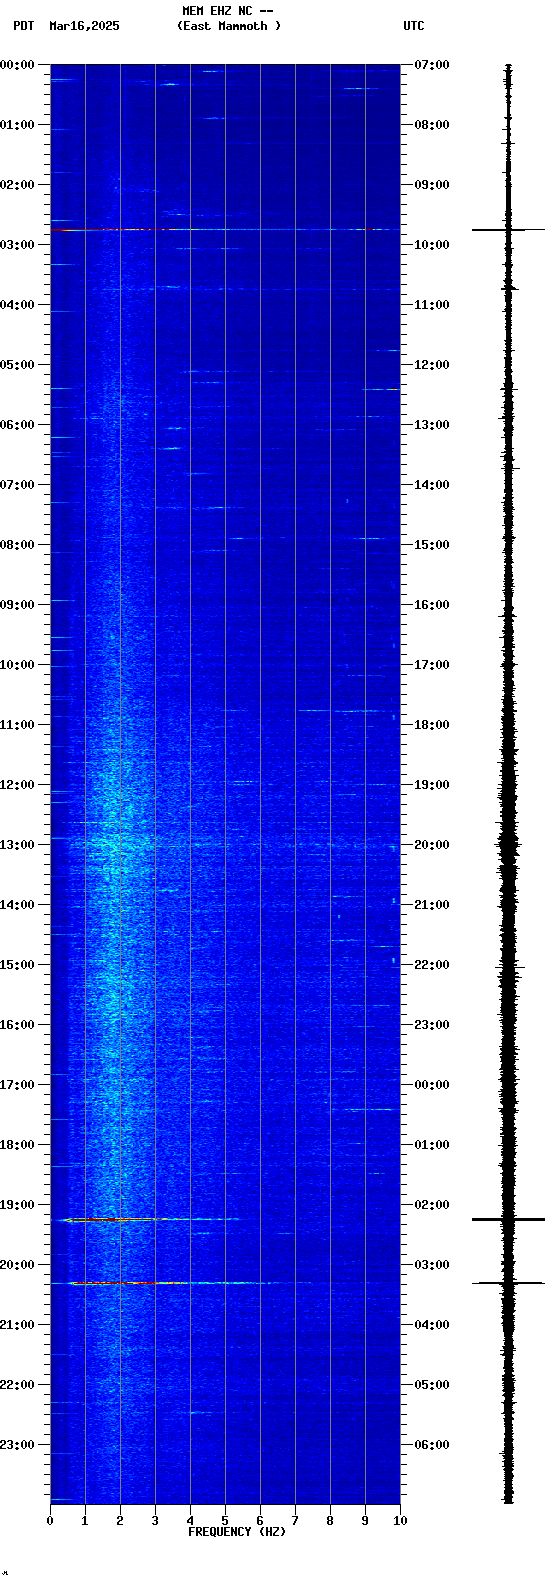Click the 03:00 PDT time label

click(17, 245)
